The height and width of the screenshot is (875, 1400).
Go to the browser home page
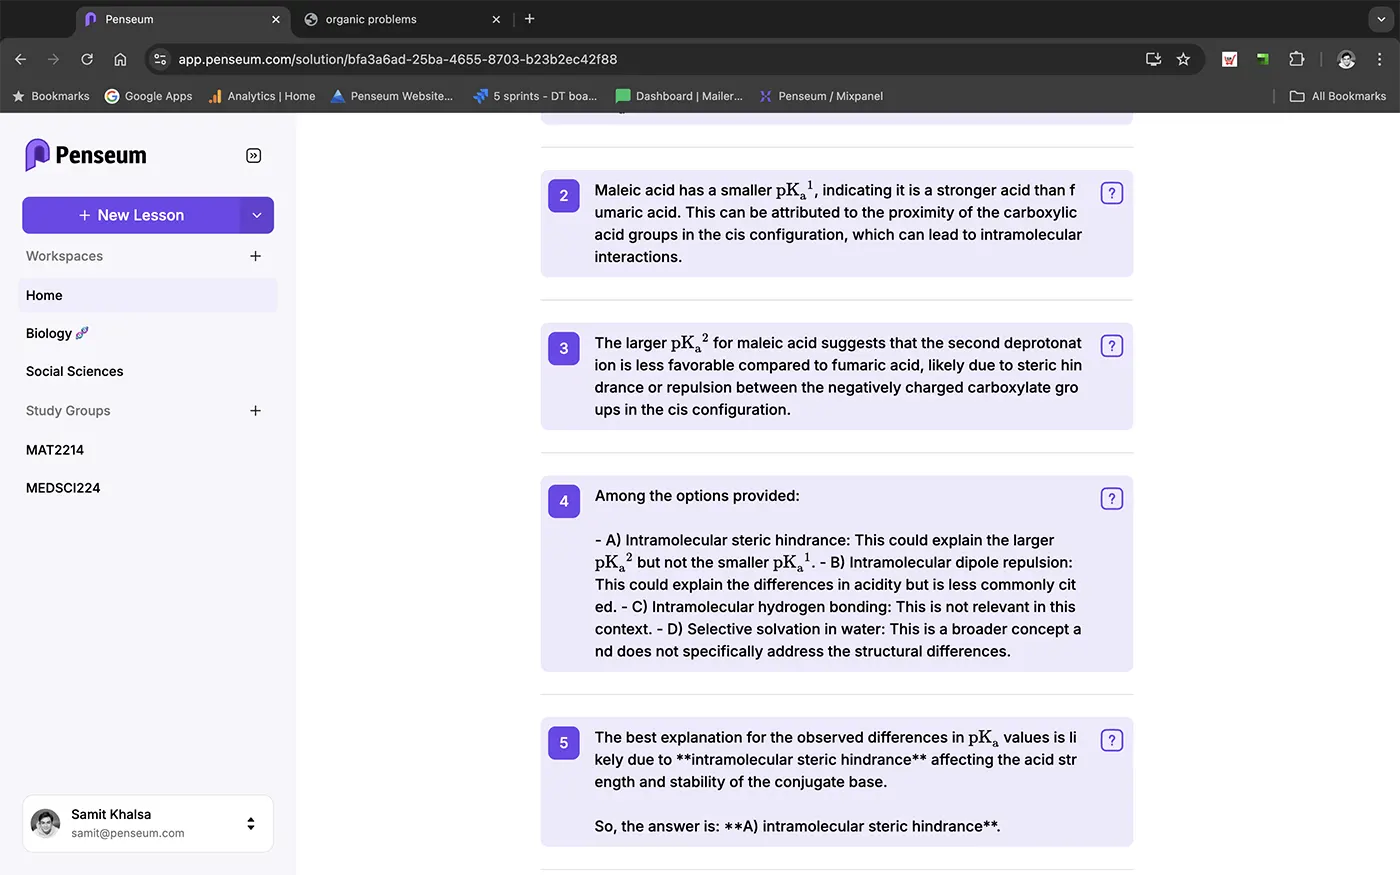pyautogui.click(x=120, y=59)
